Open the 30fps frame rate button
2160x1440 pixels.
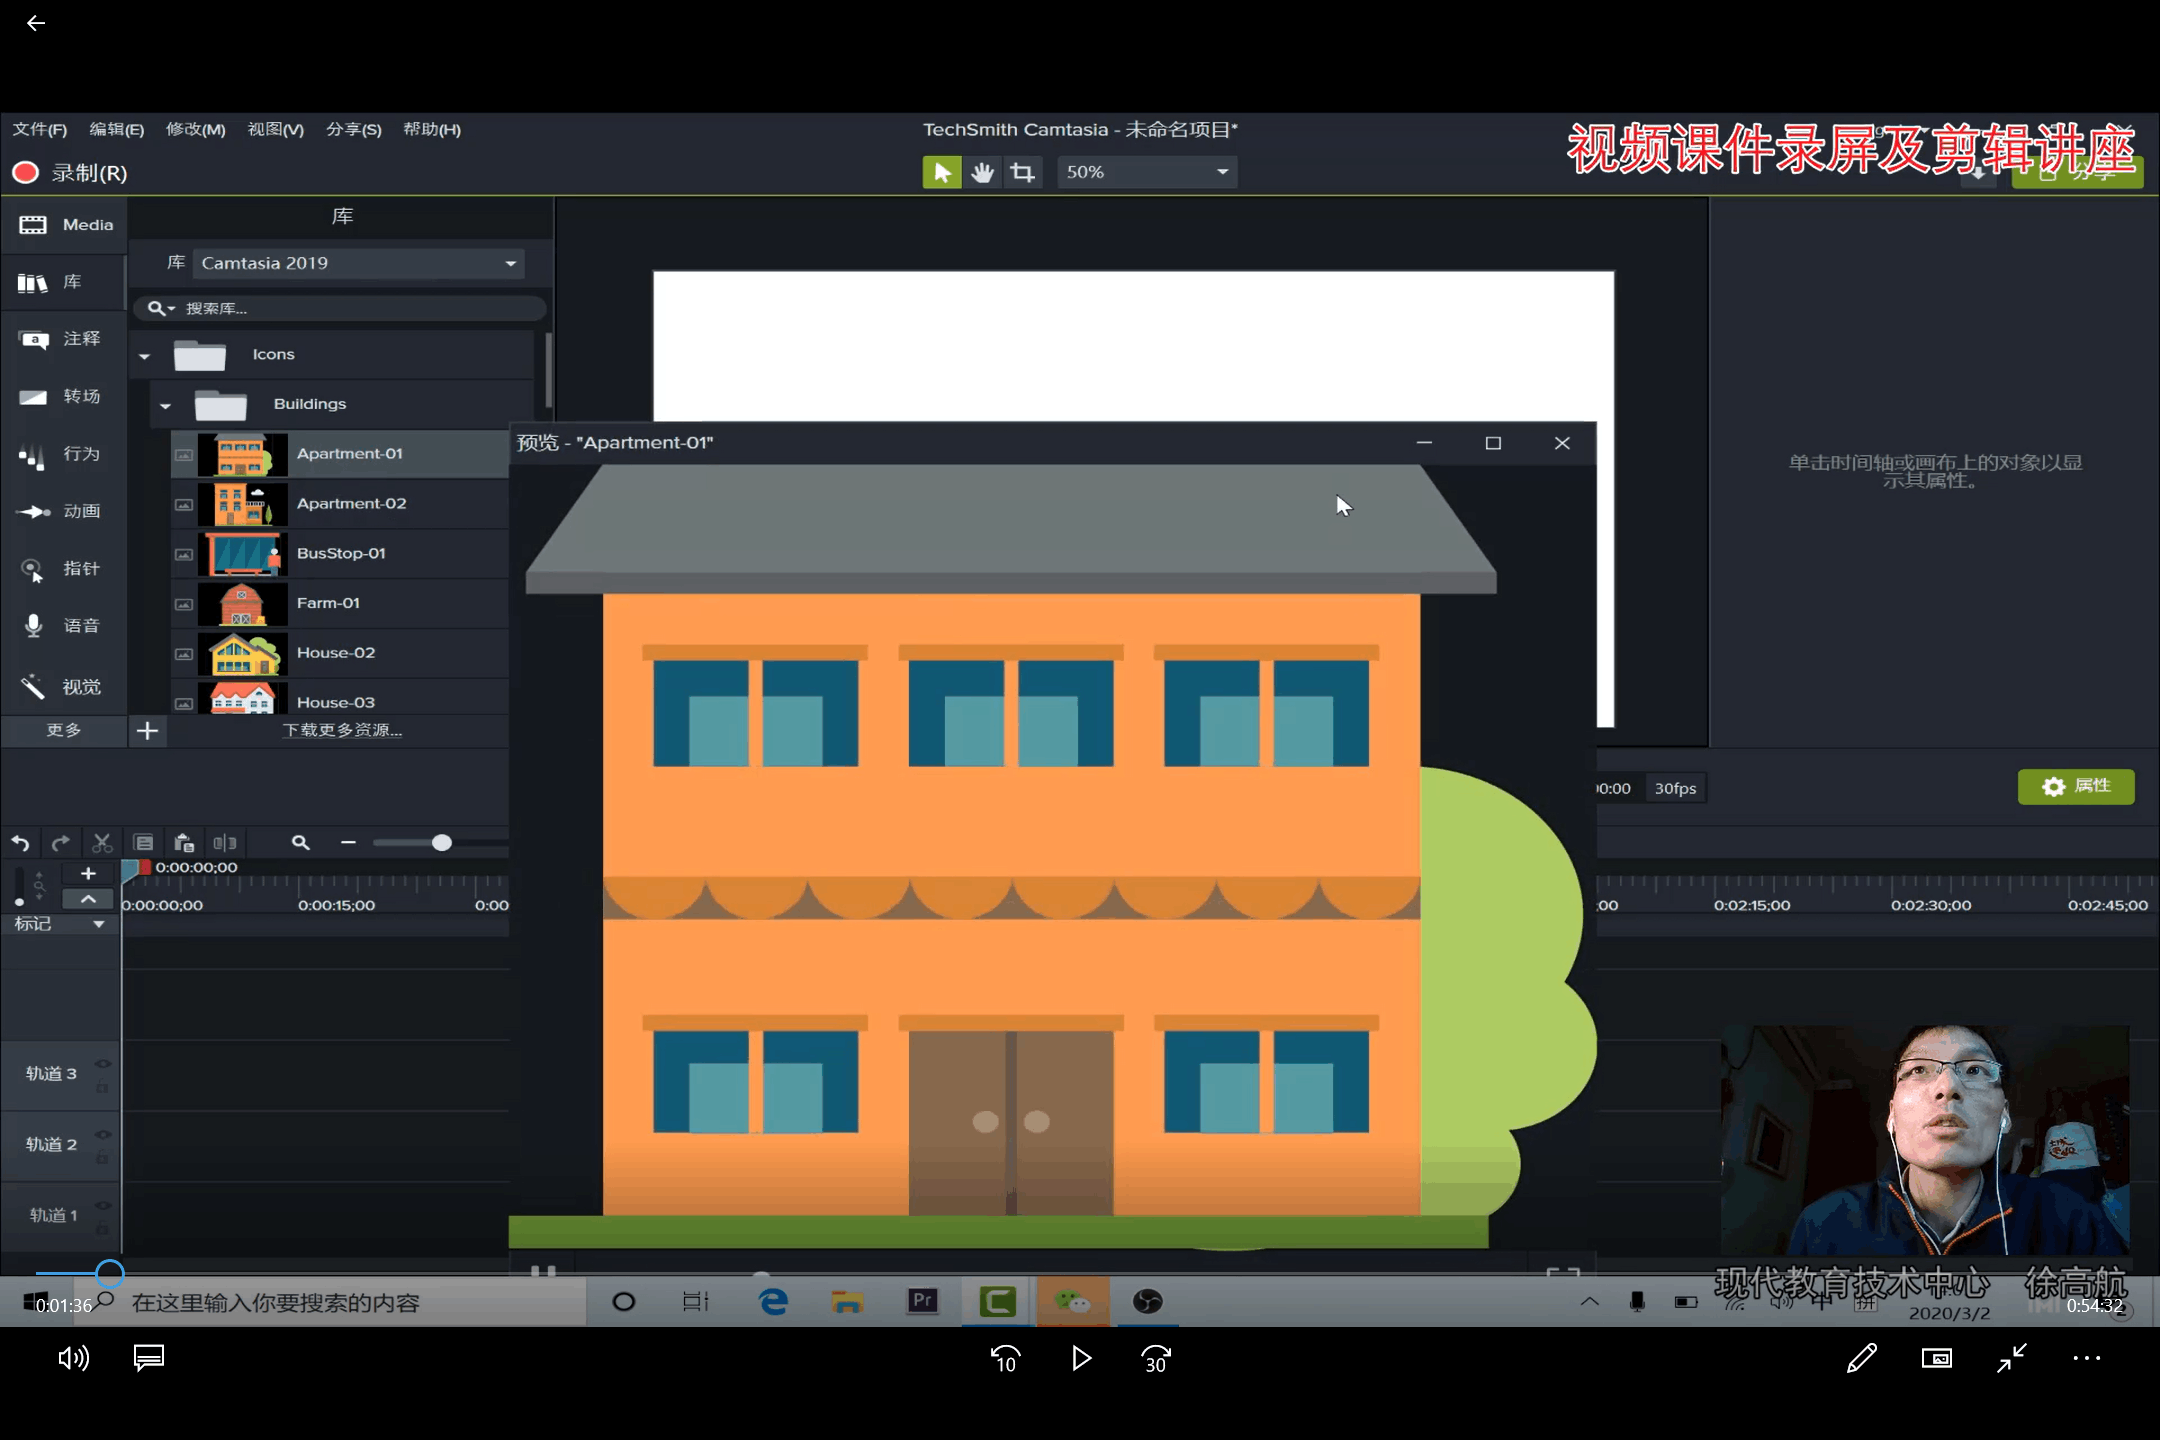tap(1675, 789)
